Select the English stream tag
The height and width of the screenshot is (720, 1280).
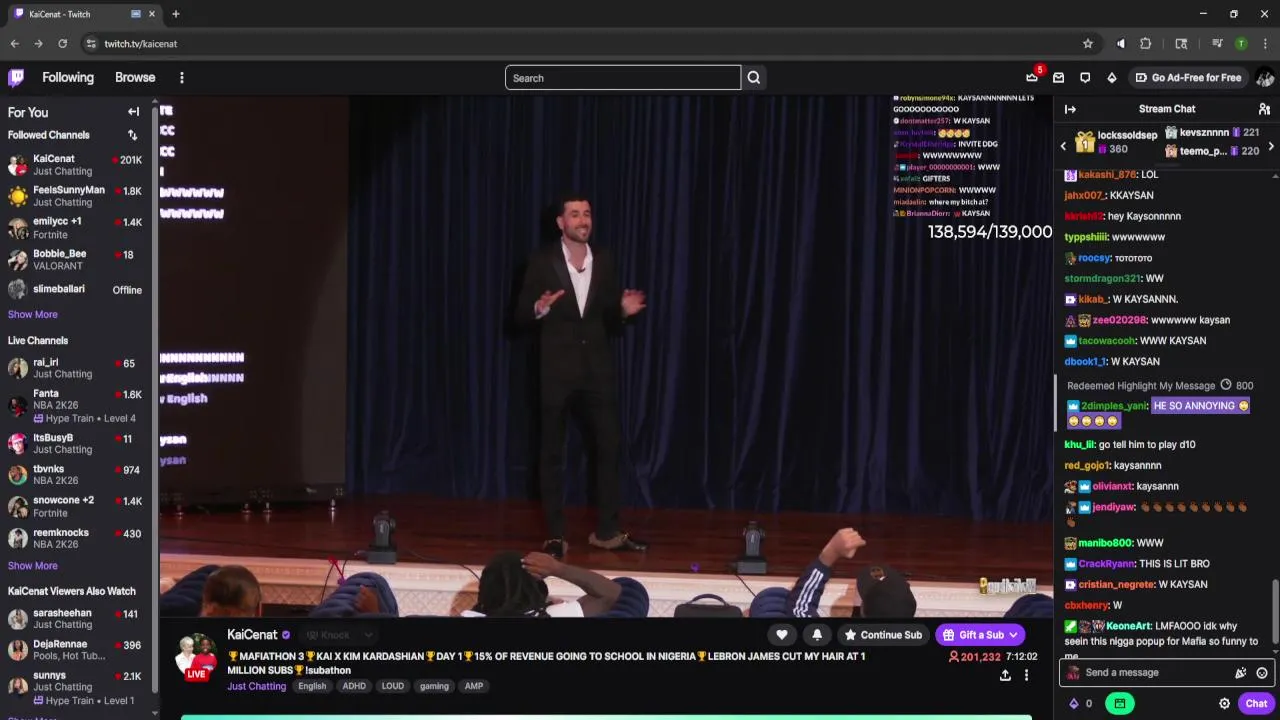(312, 686)
